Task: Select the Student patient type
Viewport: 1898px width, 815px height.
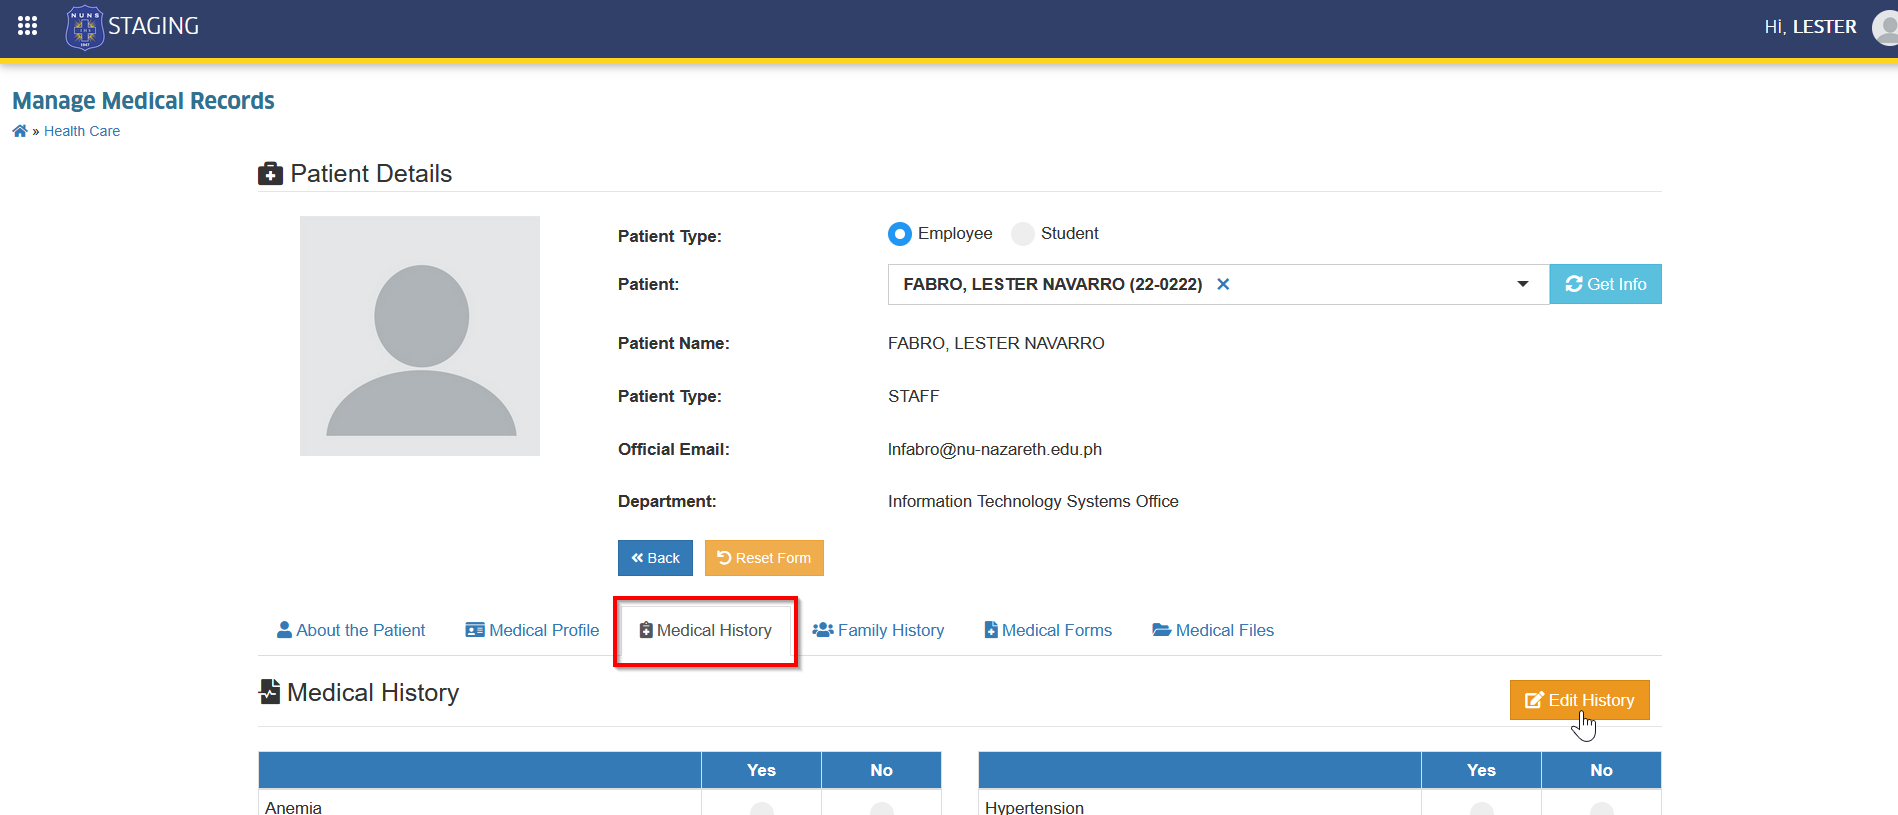Action: click(x=1023, y=234)
